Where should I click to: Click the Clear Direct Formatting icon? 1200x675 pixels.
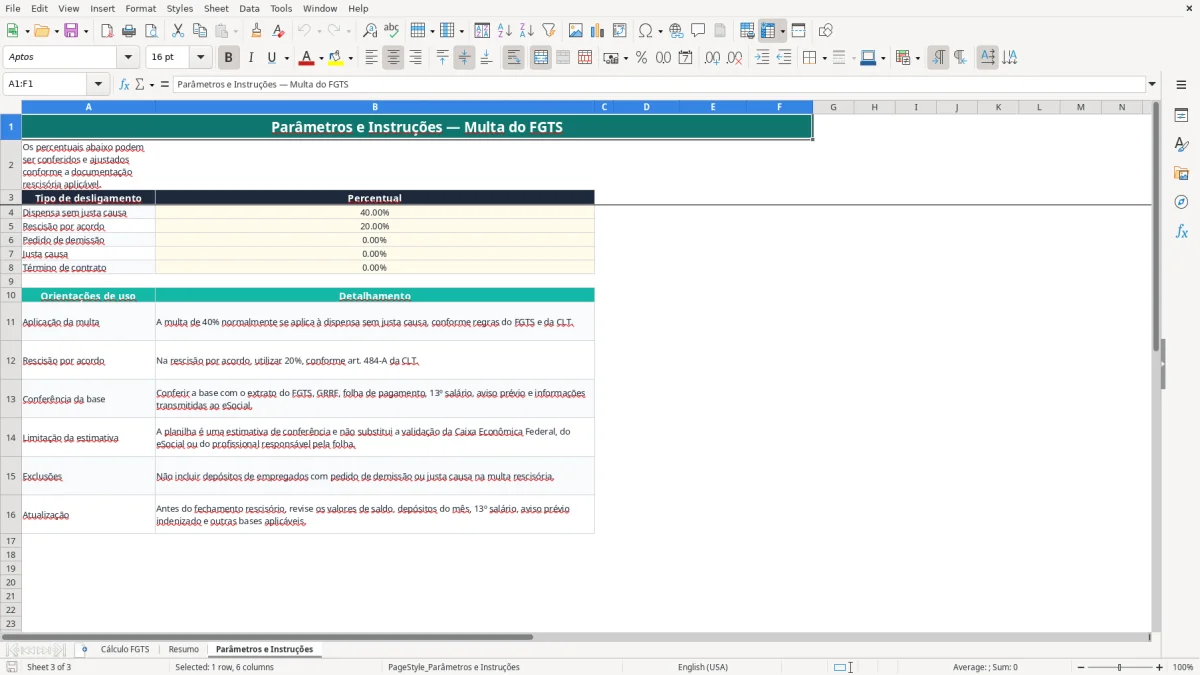click(278, 31)
